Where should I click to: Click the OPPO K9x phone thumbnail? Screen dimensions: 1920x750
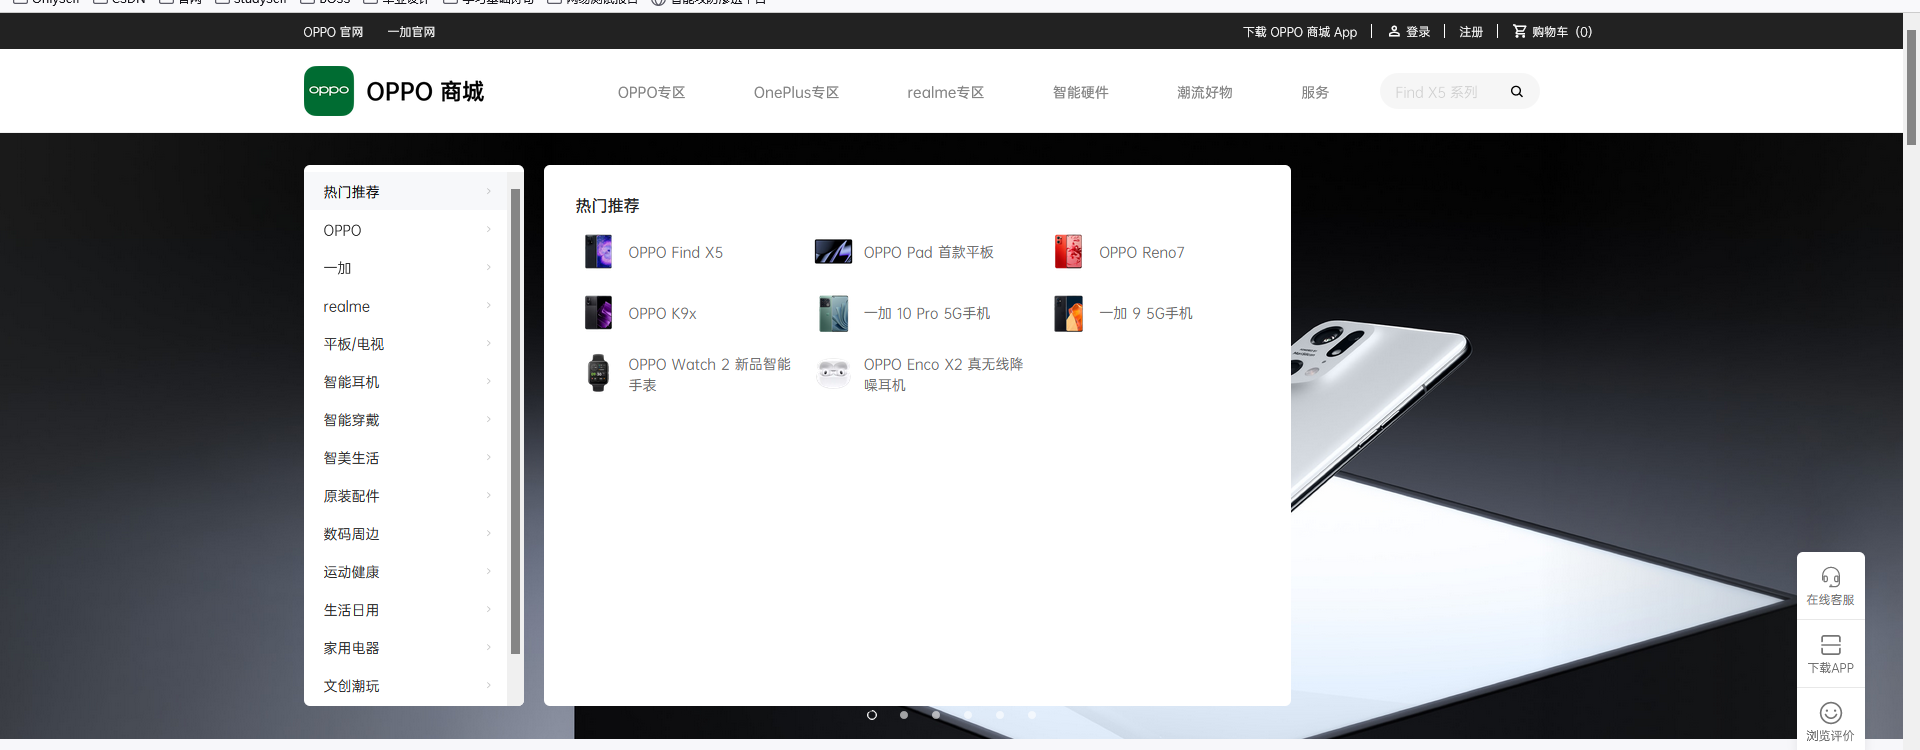click(x=598, y=313)
